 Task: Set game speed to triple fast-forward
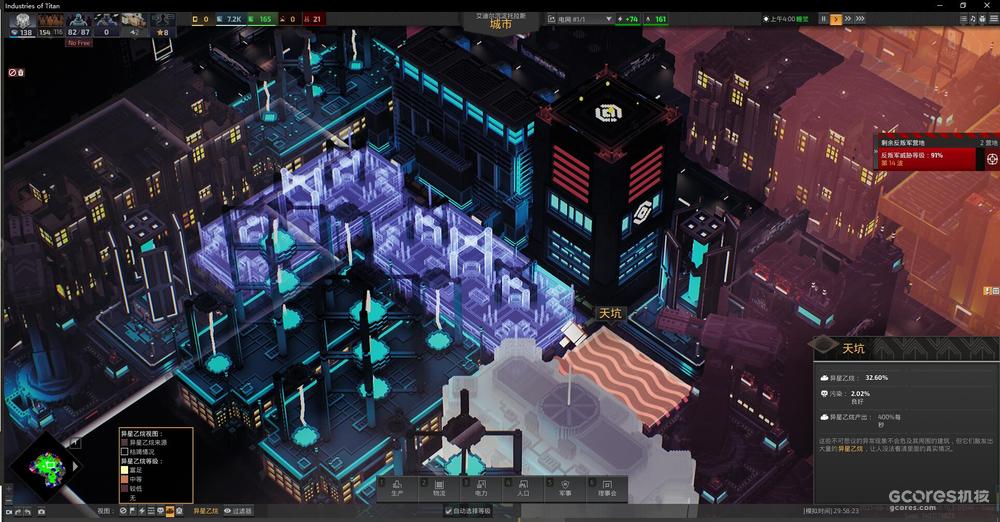(x=860, y=19)
